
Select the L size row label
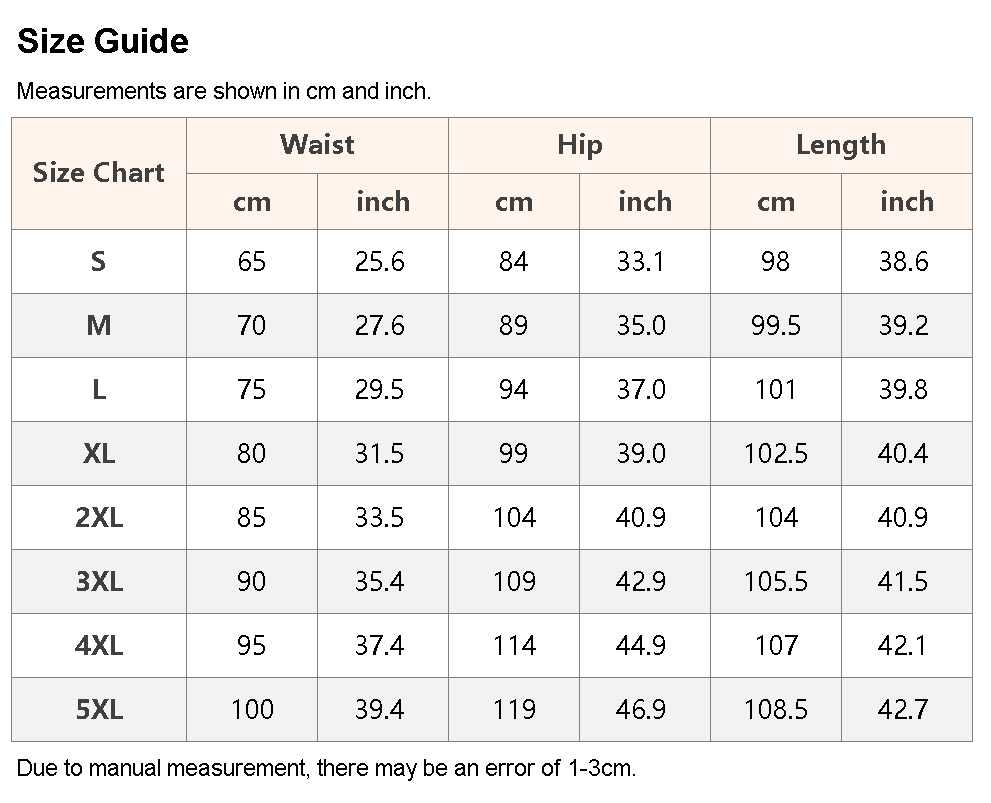click(99, 390)
